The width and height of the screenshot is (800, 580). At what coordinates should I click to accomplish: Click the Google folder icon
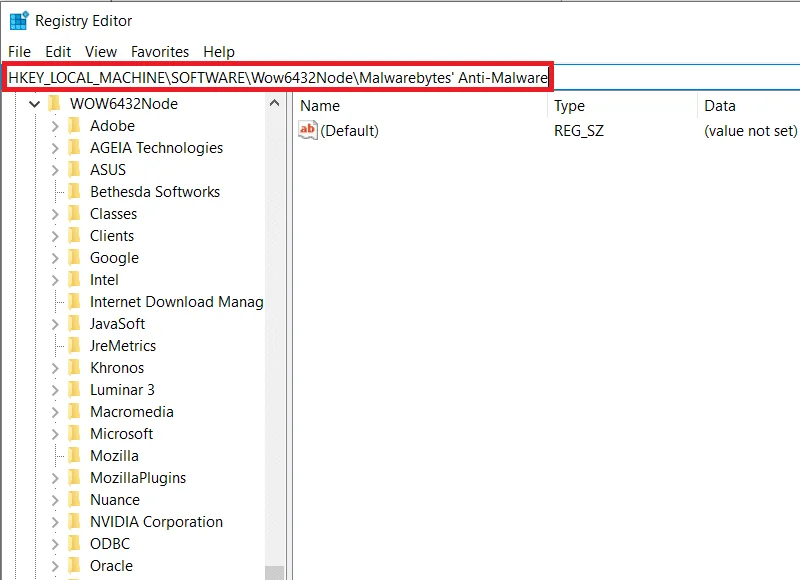coord(74,257)
